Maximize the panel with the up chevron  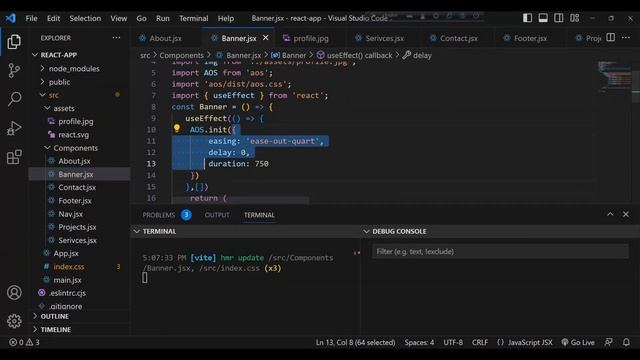610,214
